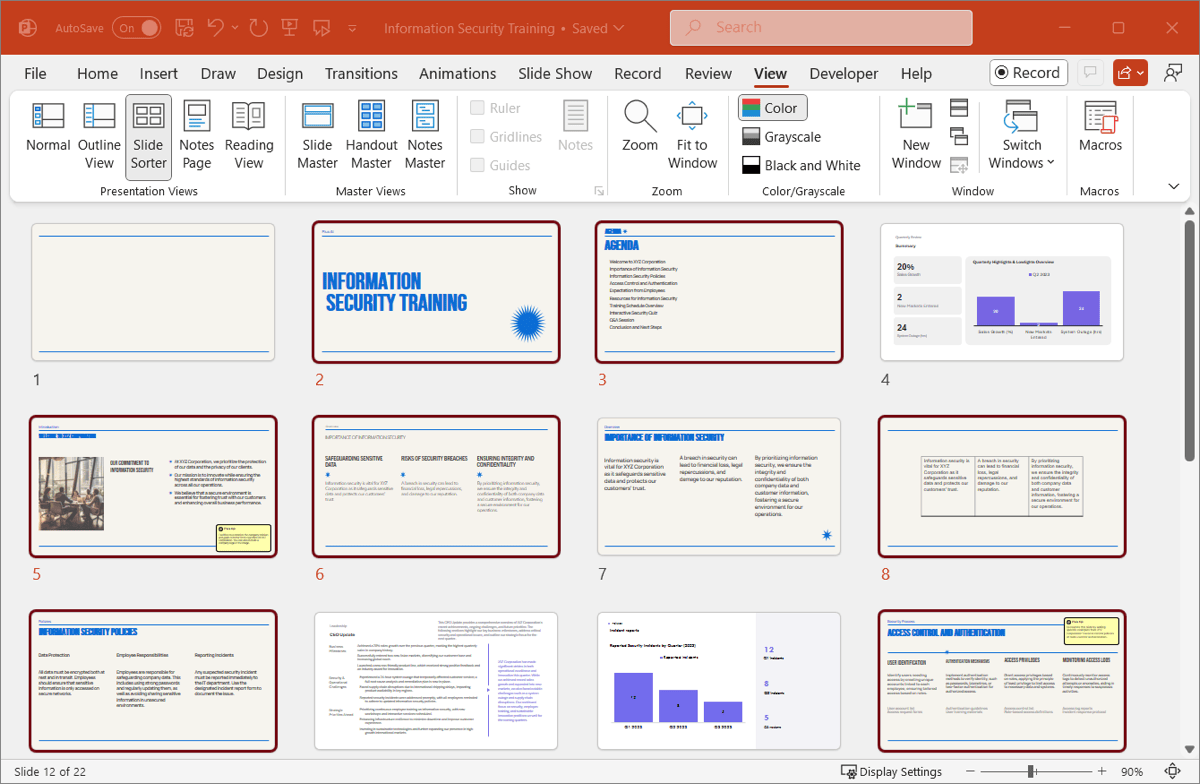Switch to Normal view
1200x784 pixels.
pyautogui.click(x=48, y=128)
